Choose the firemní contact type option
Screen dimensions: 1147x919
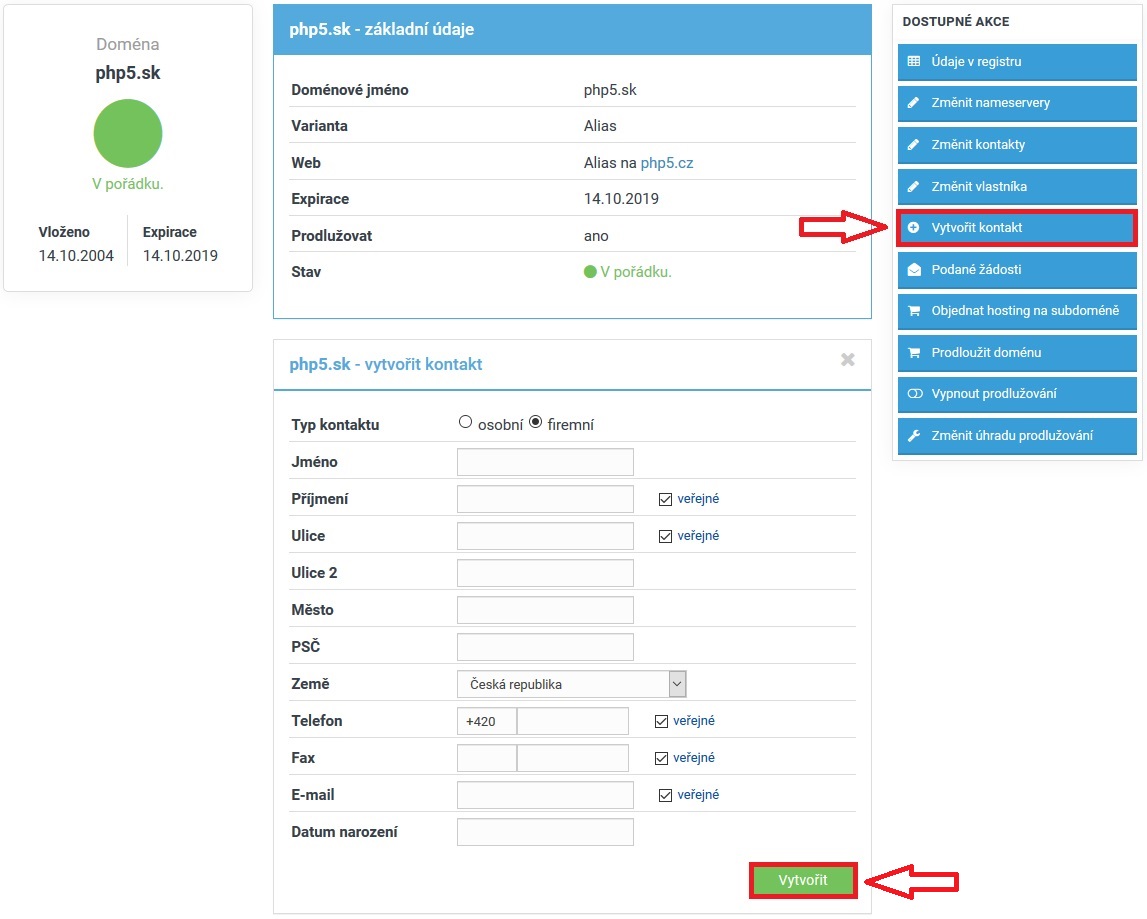pos(536,423)
